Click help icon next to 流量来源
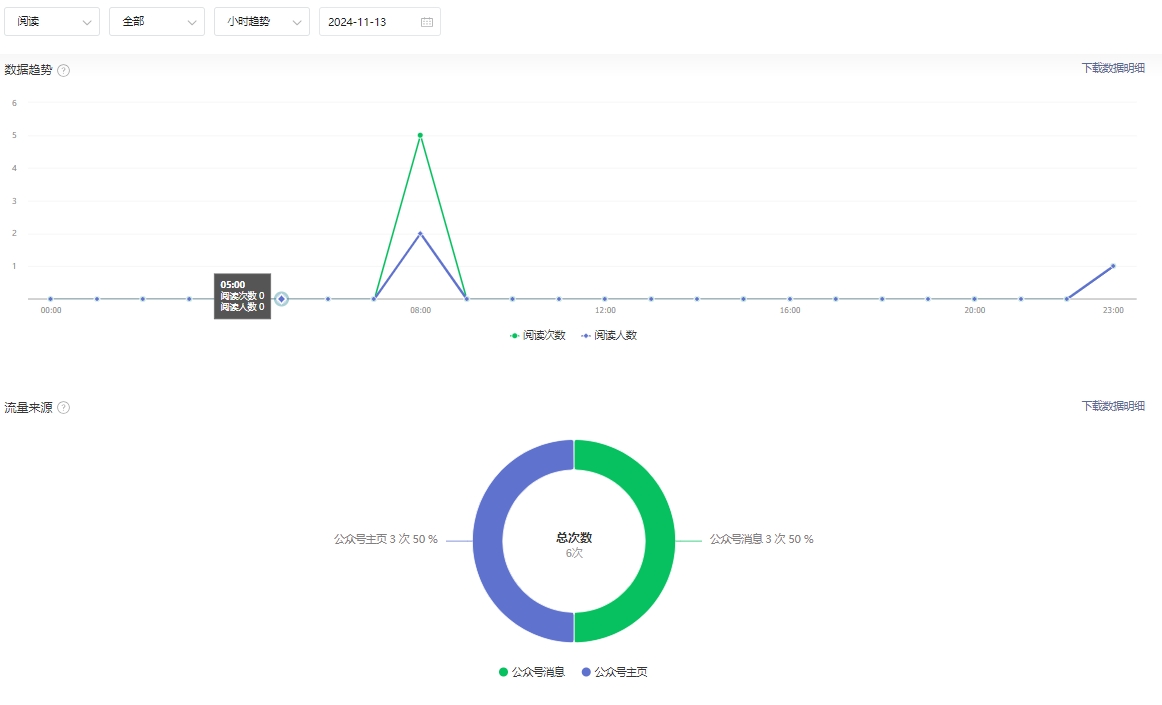Image resolution: width=1162 pixels, height=705 pixels. [x=64, y=408]
